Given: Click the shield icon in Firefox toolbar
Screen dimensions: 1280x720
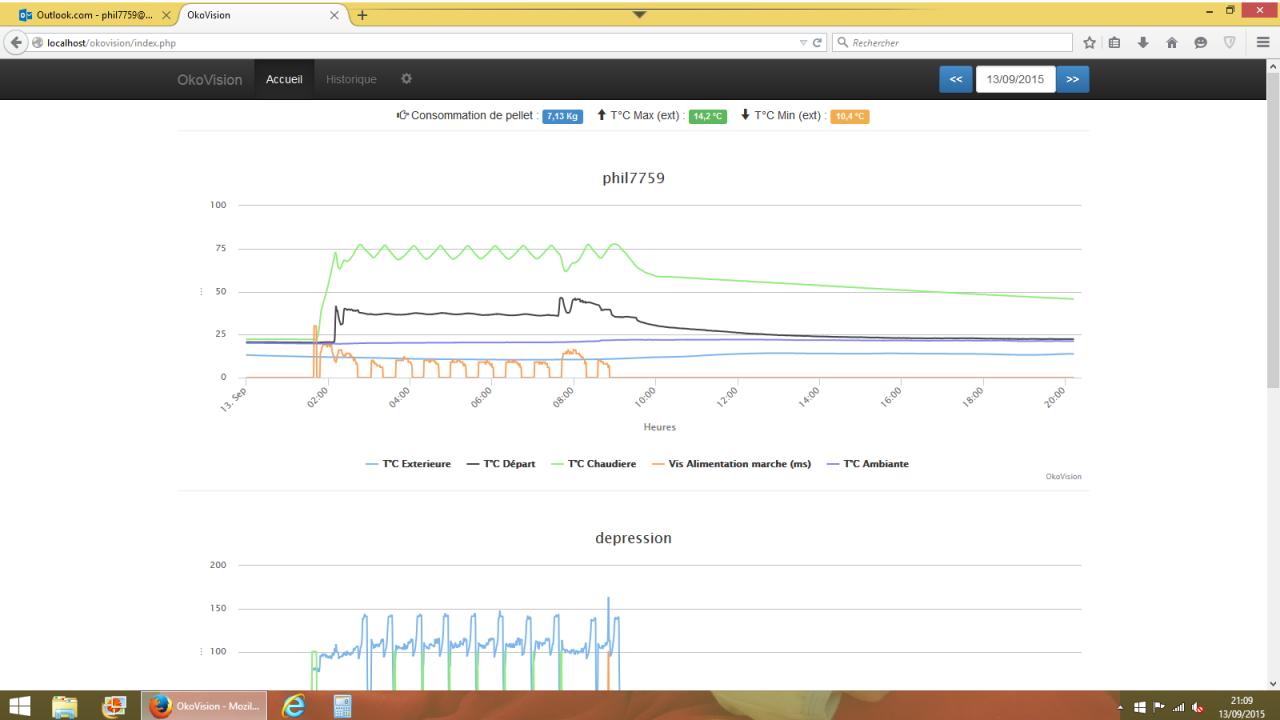Looking at the screenshot, I should (x=1230, y=43).
